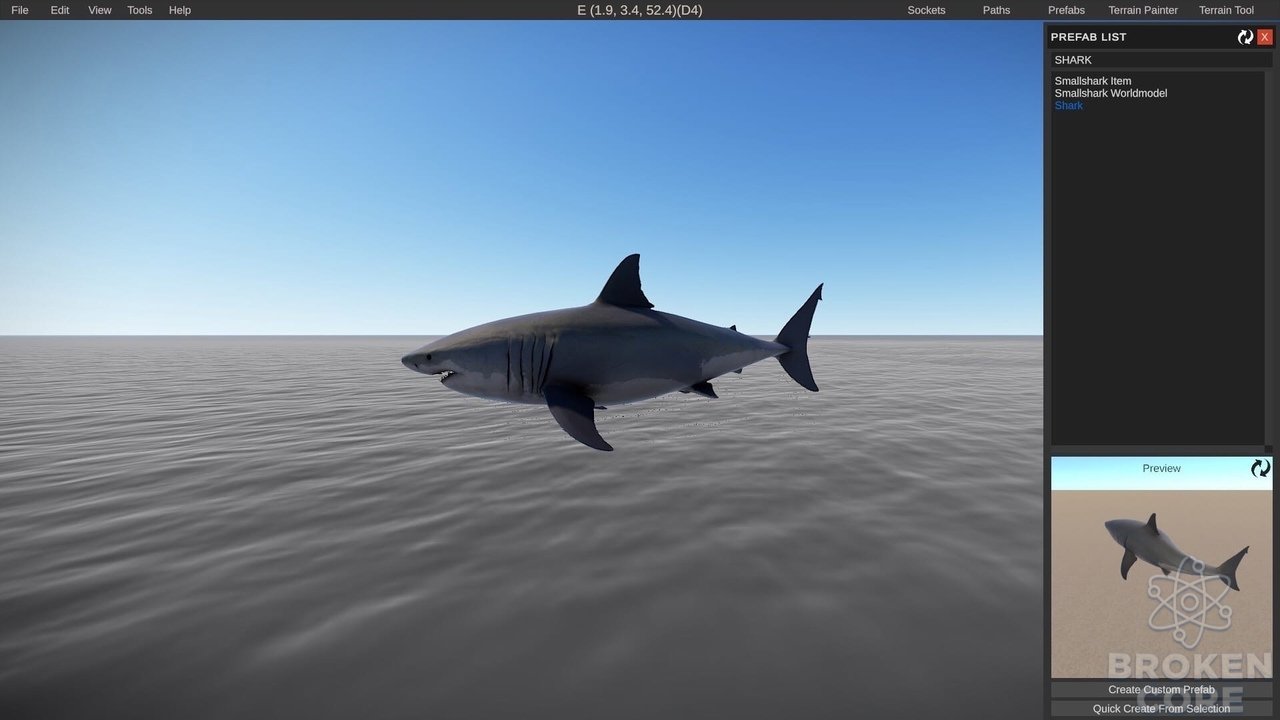Refresh the Prefab List panel
This screenshot has width=1280, height=720.
[x=1245, y=37]
